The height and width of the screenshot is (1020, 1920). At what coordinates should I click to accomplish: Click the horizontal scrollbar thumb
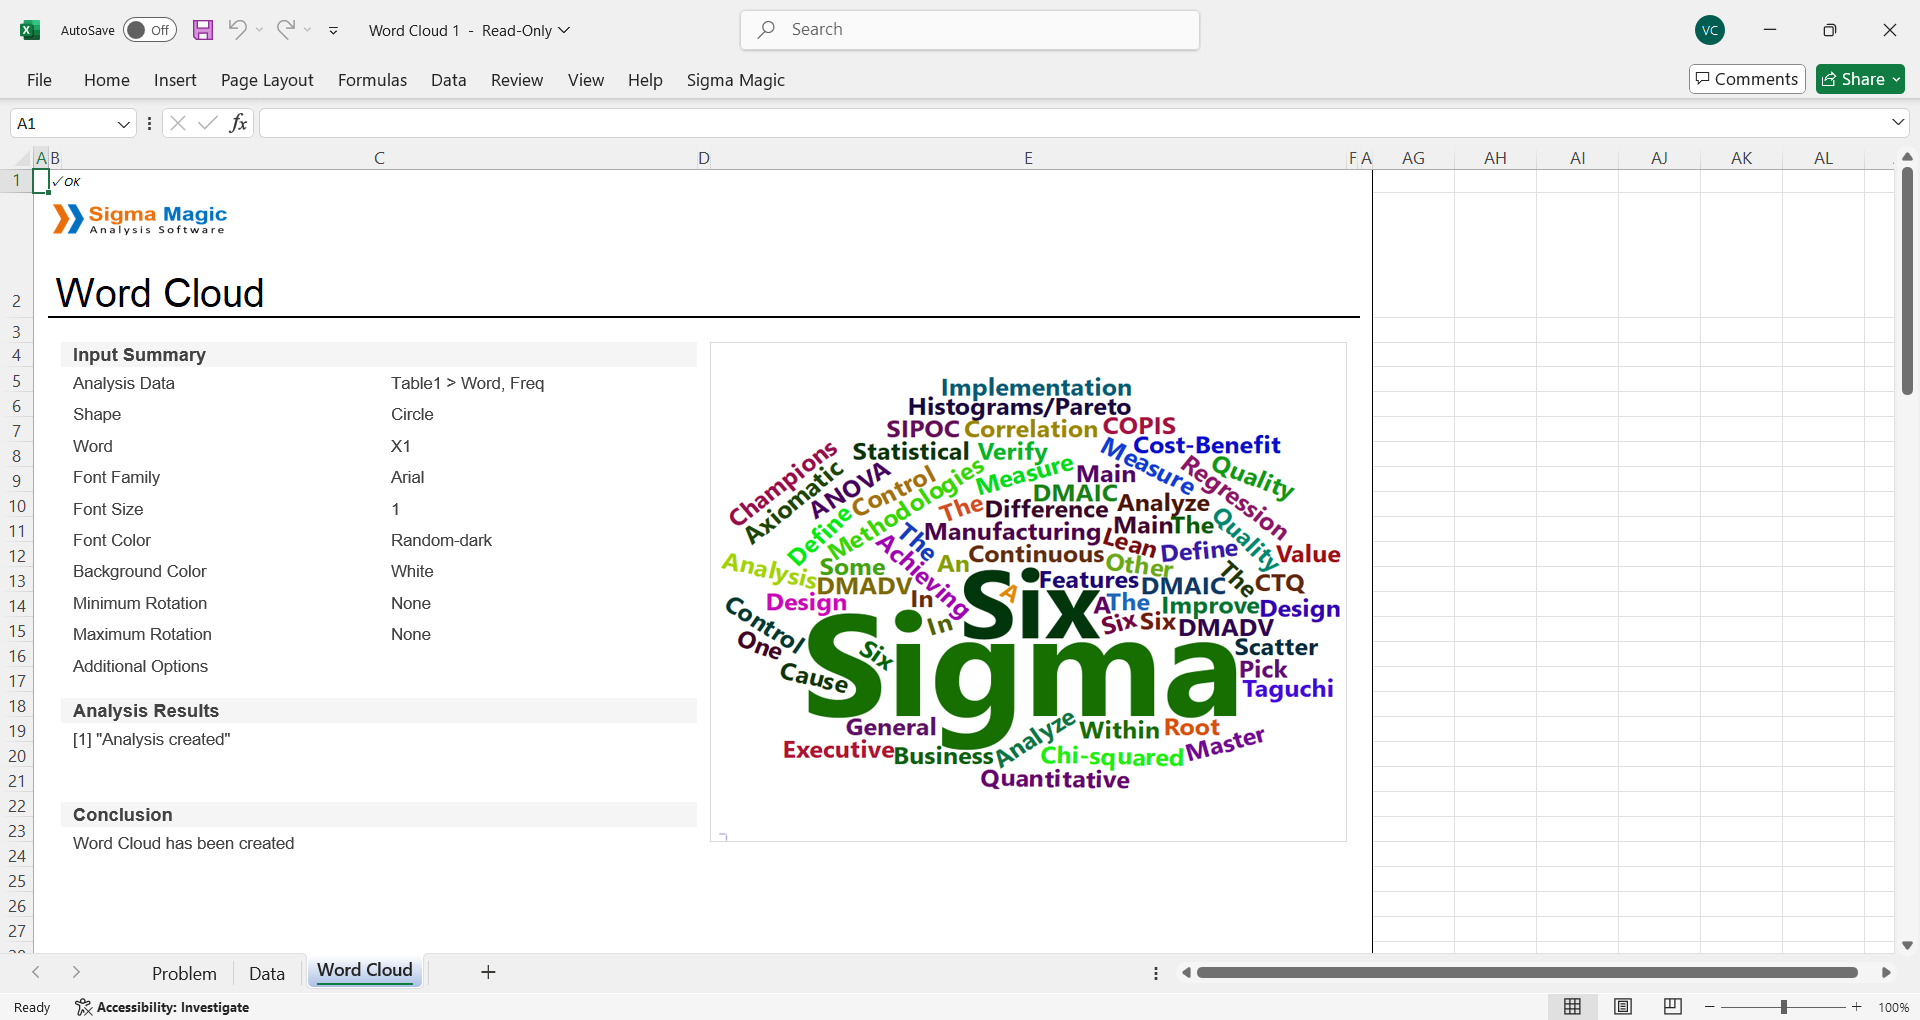(1527, 972)
